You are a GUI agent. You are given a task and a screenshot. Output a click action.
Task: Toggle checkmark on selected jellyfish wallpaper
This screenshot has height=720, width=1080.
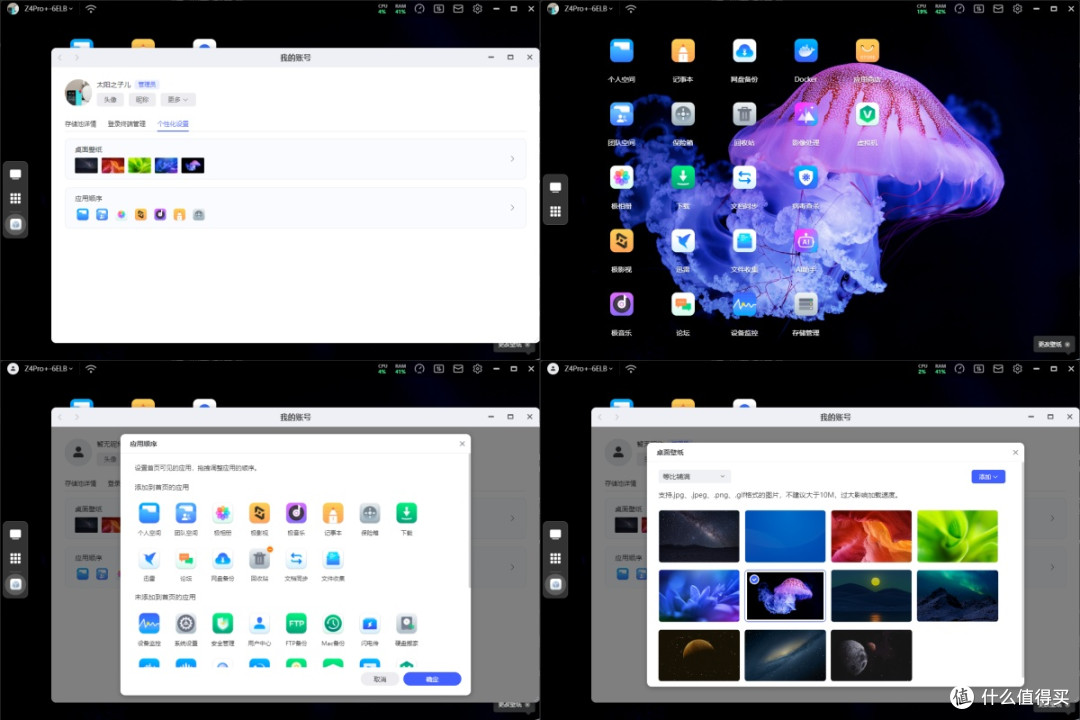pyautogui.click(x=754, y=579)
